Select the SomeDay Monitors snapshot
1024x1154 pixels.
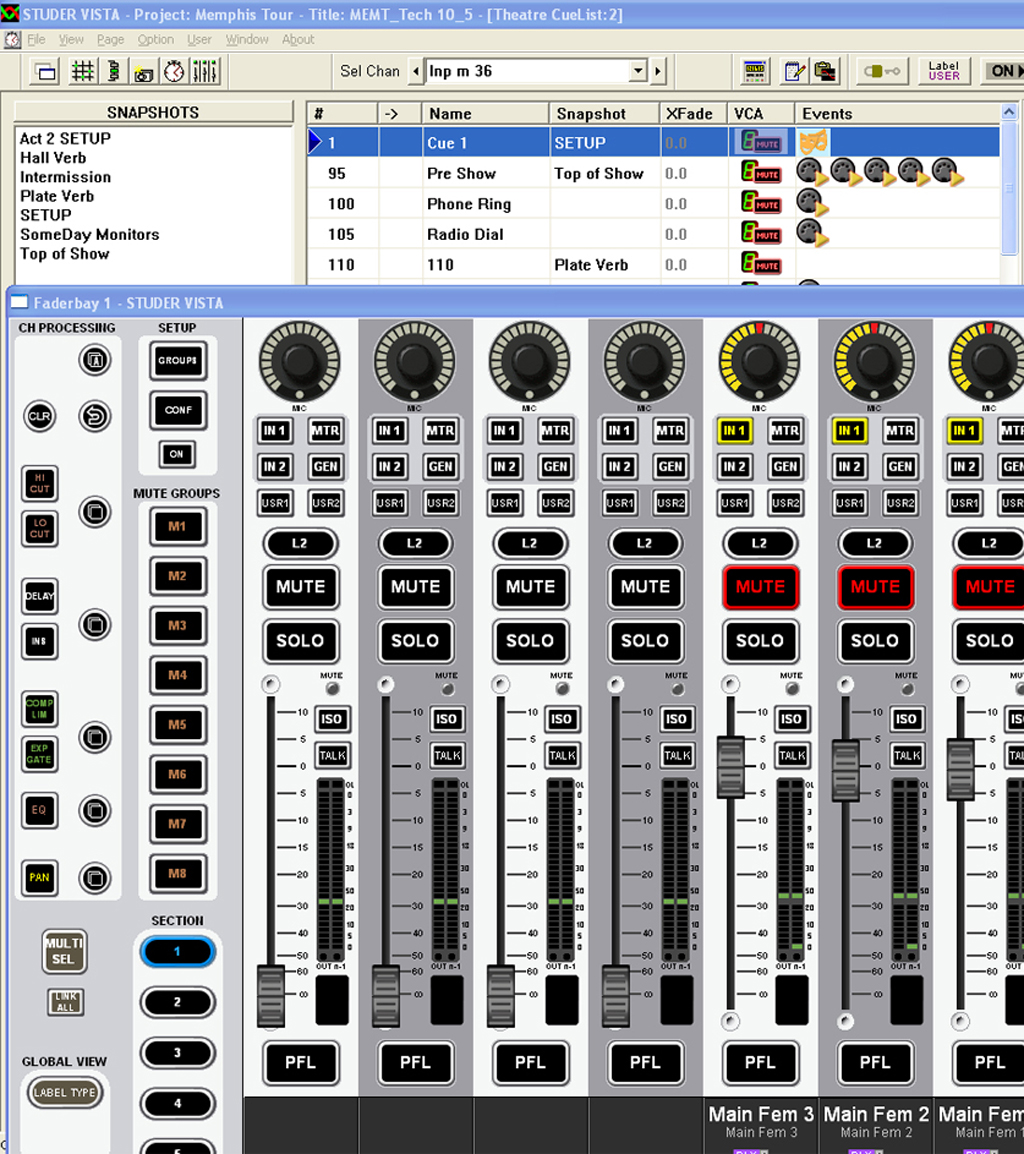[90, 235]
